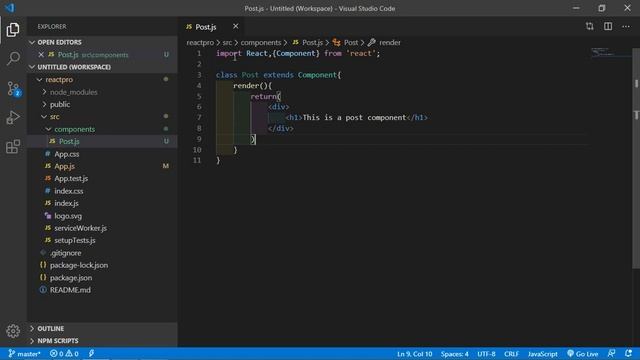
Task: Click reactpro breadcrumb segment
Action: click(x=200, y=42)
